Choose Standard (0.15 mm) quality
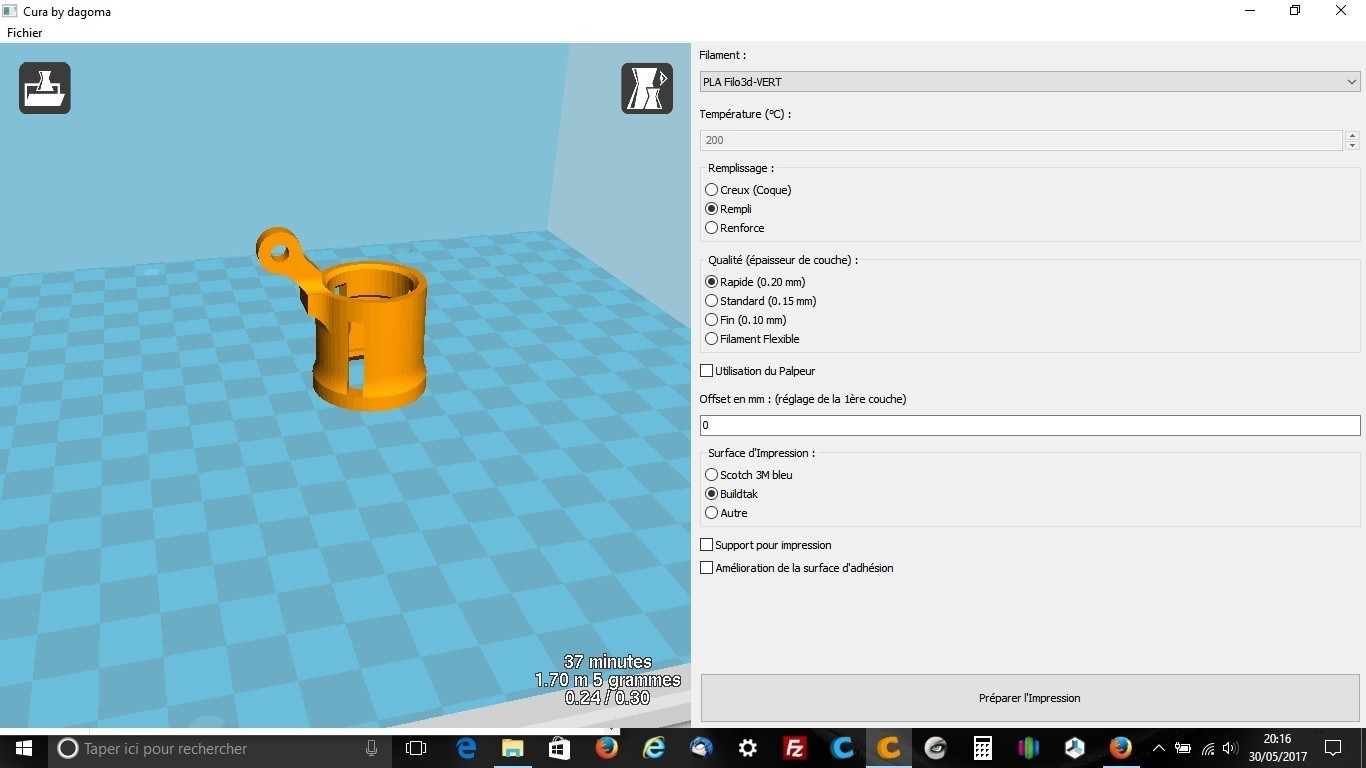Image resolution: width=1366 pixels, height=768 pixels. (760, 301)
